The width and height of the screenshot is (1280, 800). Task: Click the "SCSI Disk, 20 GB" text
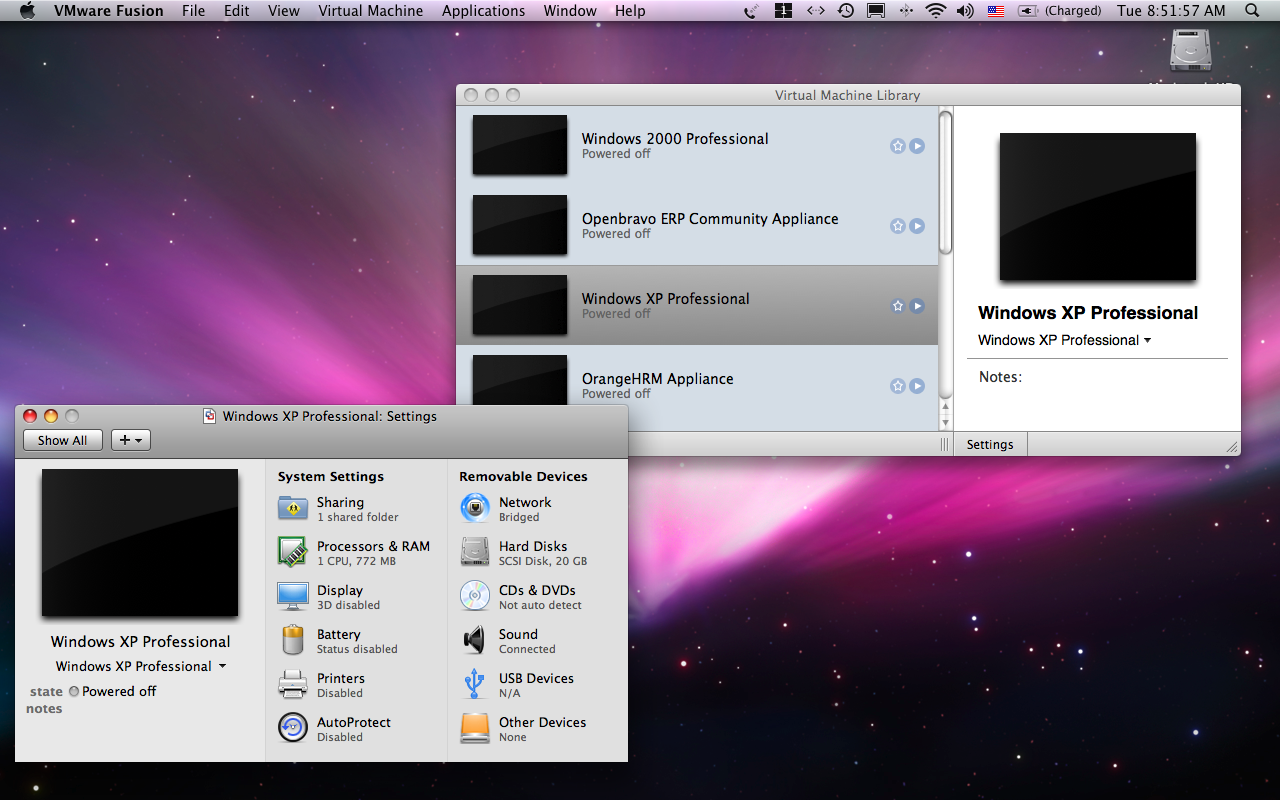tap(543, 561)
